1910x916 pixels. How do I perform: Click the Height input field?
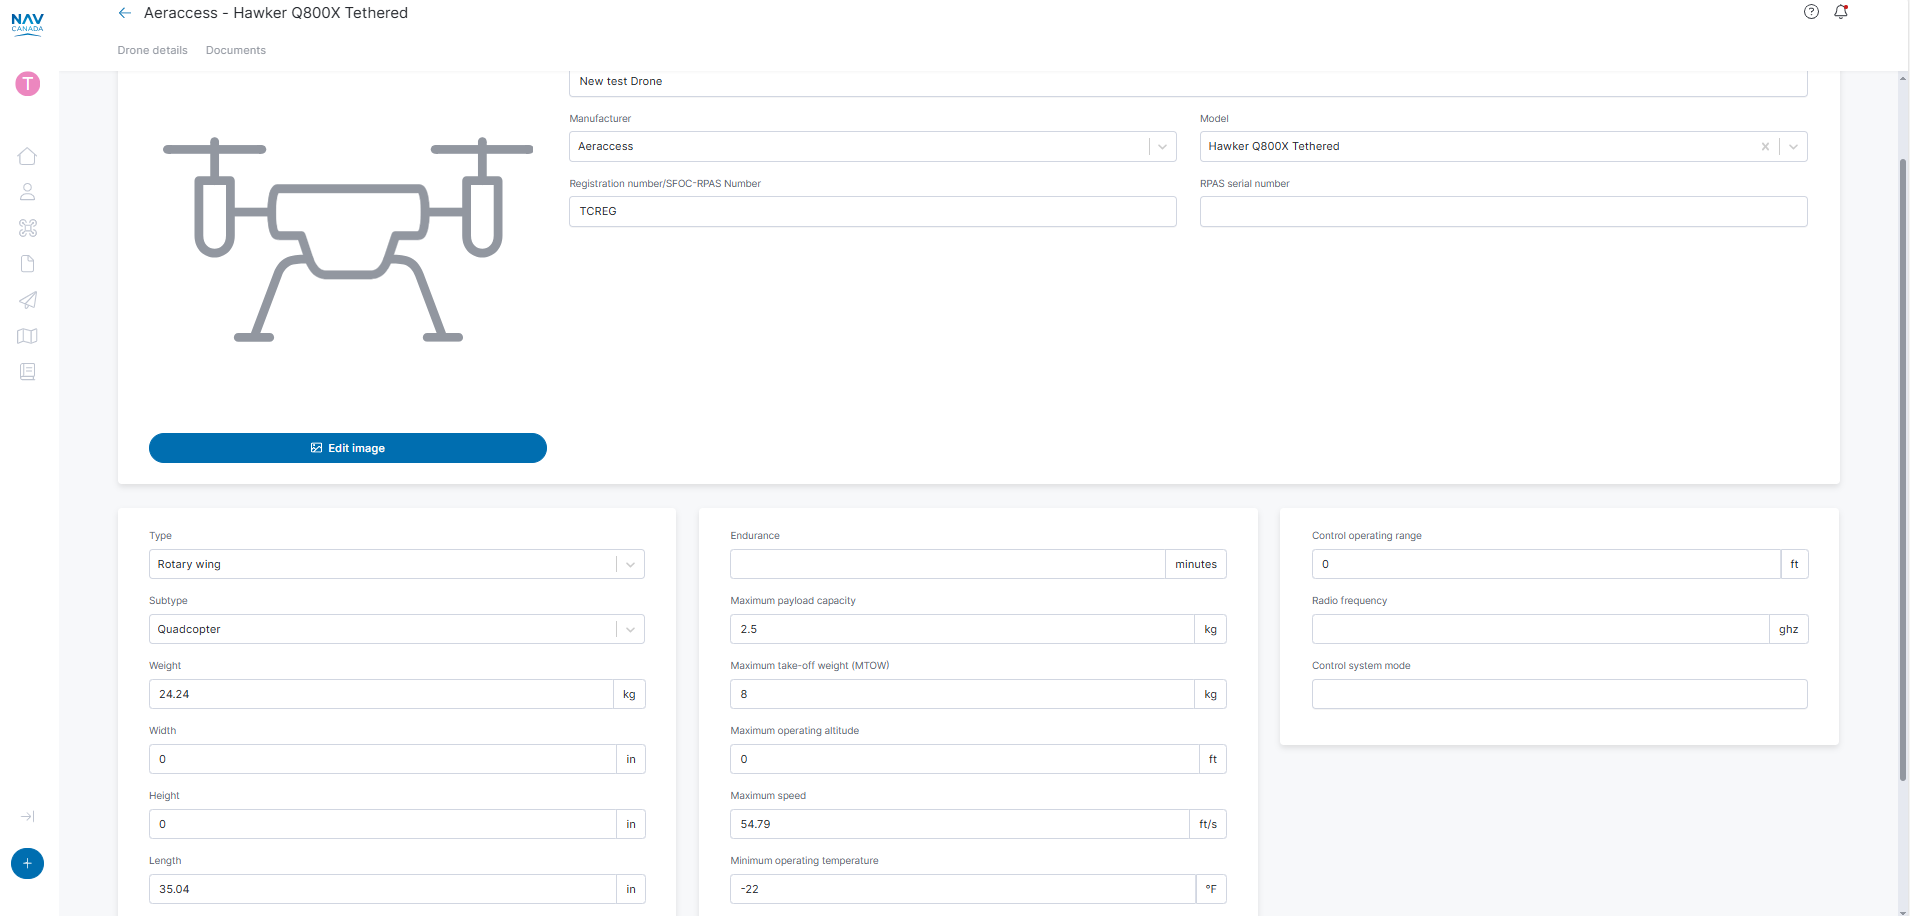[x=382, y=824]
